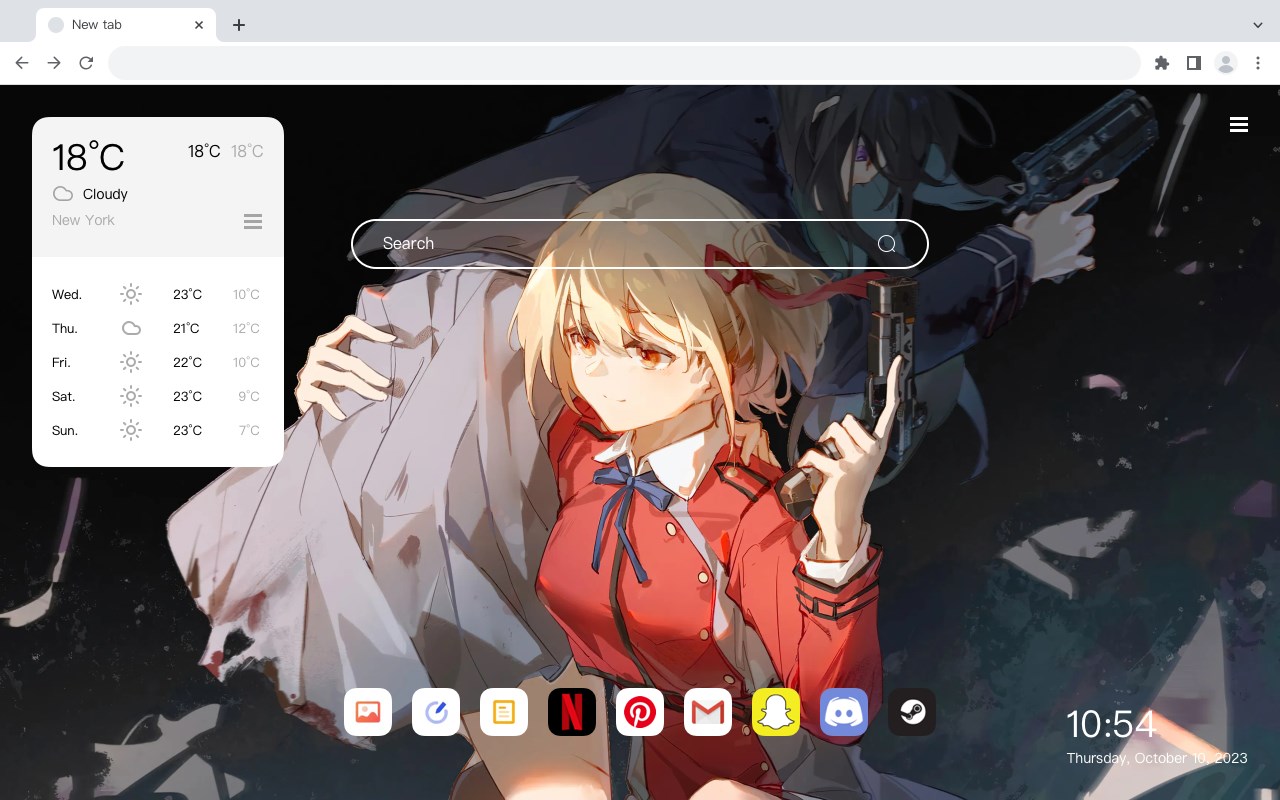Open the Gmail shortcut
Image resolution: width=1280 pixels, height=800 pixels.
pos(708,712)
